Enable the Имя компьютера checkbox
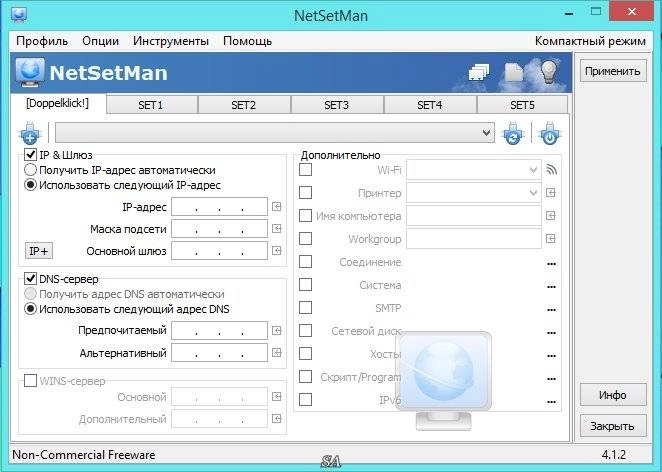Viewport: 662px width, 472px height. pos(305,216)
